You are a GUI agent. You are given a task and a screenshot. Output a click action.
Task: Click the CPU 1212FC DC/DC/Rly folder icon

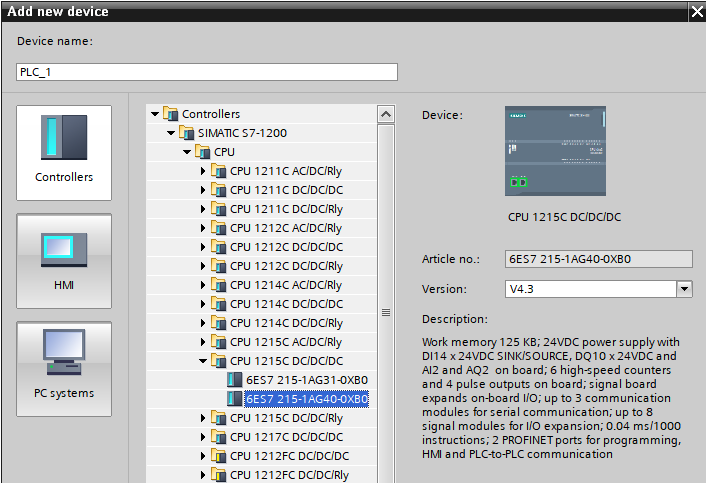point(218,475)
